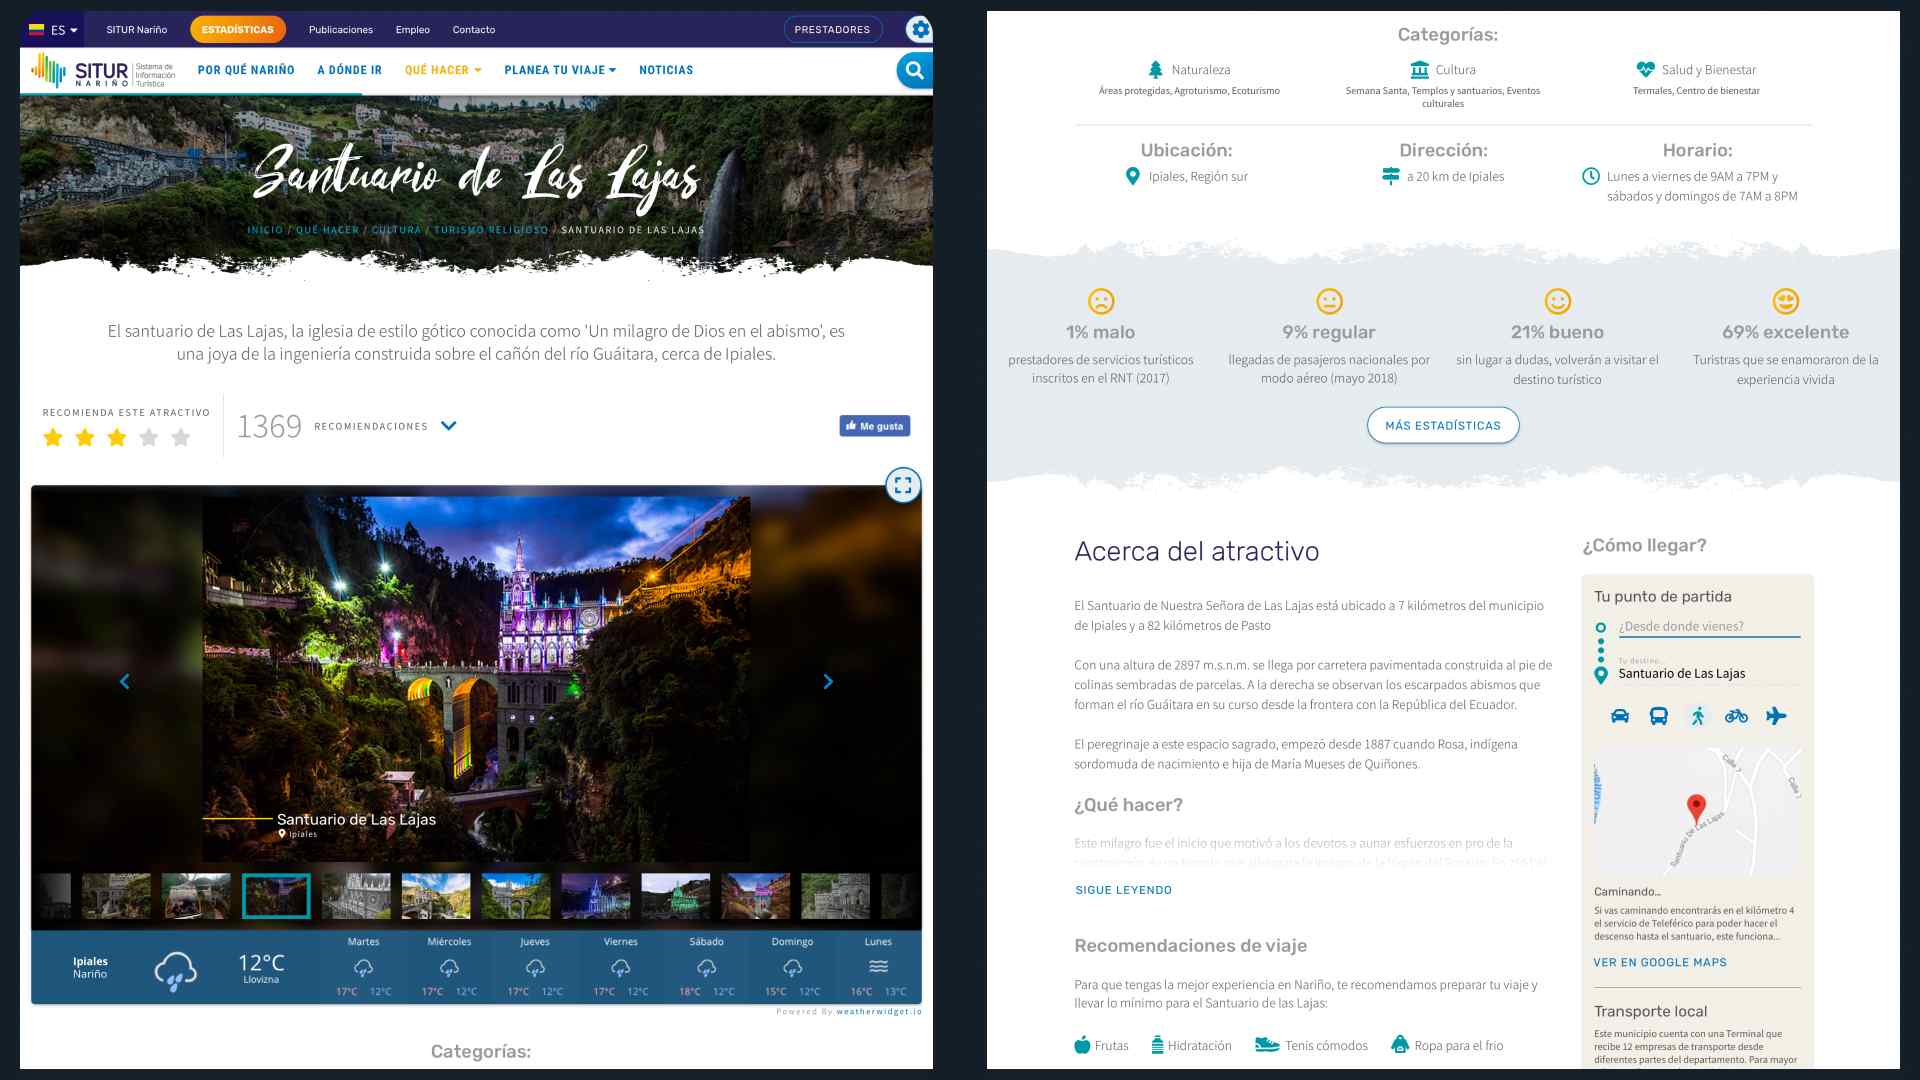Screen dimensions: 1920x1080
Task: Click Más Estadísticas button
Action: (1442, 426)
